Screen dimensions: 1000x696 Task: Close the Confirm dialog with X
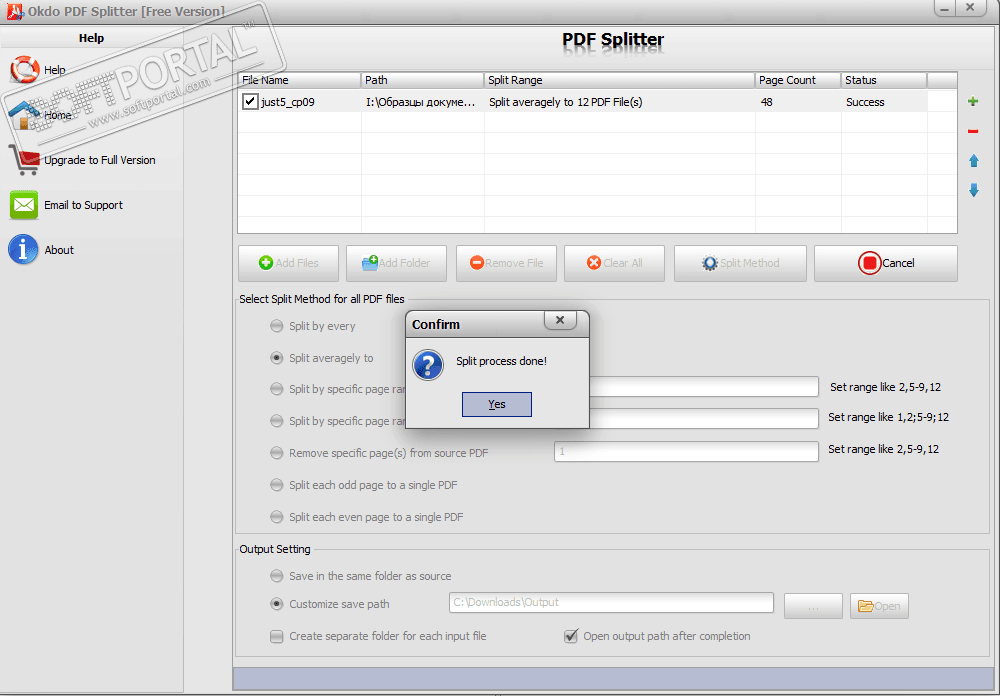click(x=560, y=320)
